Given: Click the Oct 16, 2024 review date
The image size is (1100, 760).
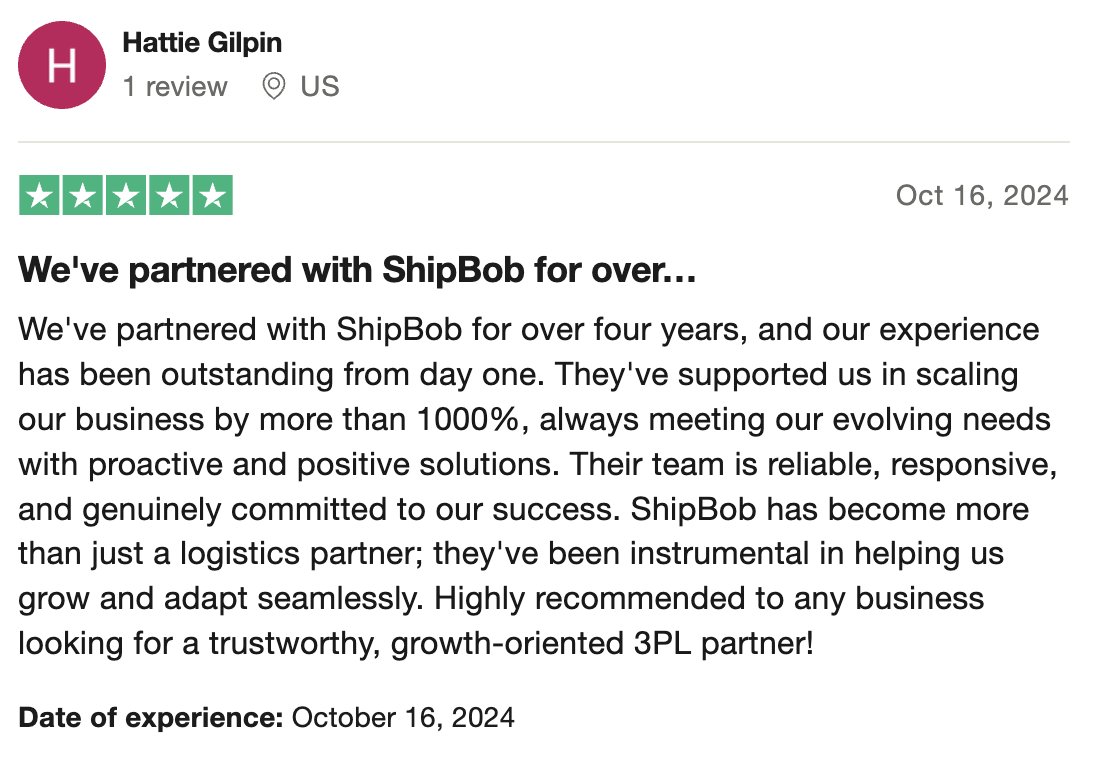Looking at the screenshot, I should (x=982, y=195).
